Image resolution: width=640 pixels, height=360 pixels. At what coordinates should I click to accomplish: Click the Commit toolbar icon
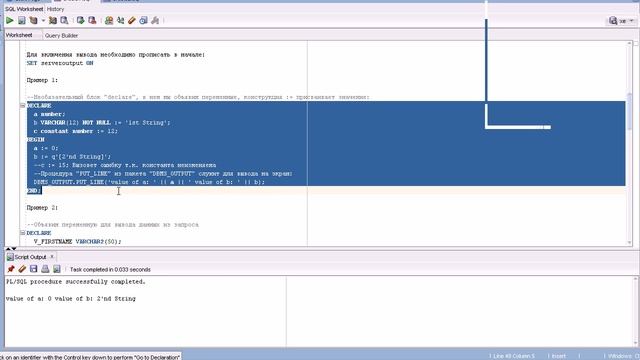(80, 20)
